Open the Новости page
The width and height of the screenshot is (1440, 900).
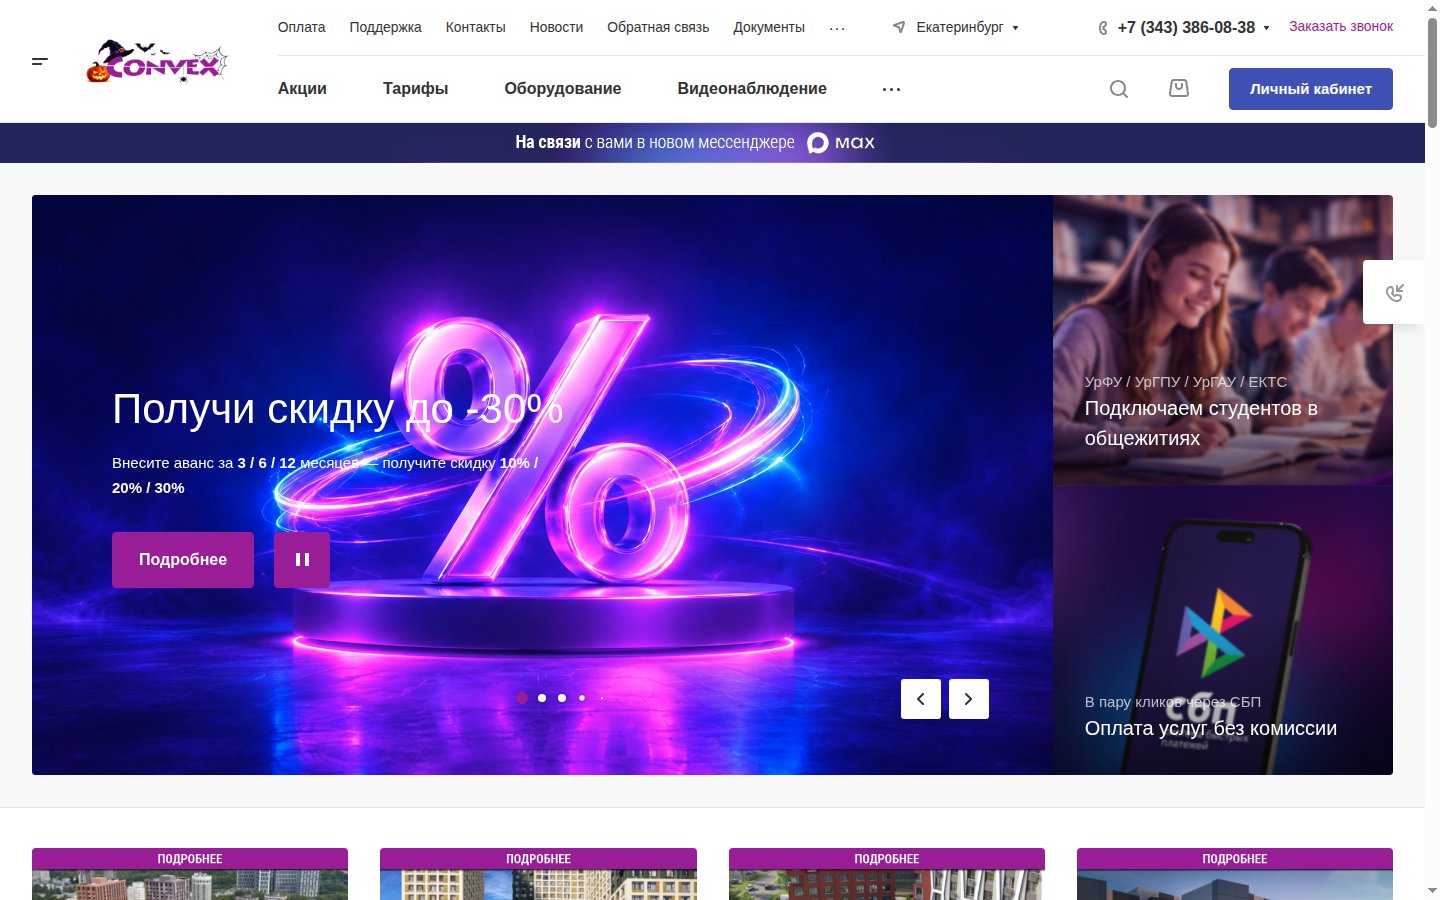(556, 27)
